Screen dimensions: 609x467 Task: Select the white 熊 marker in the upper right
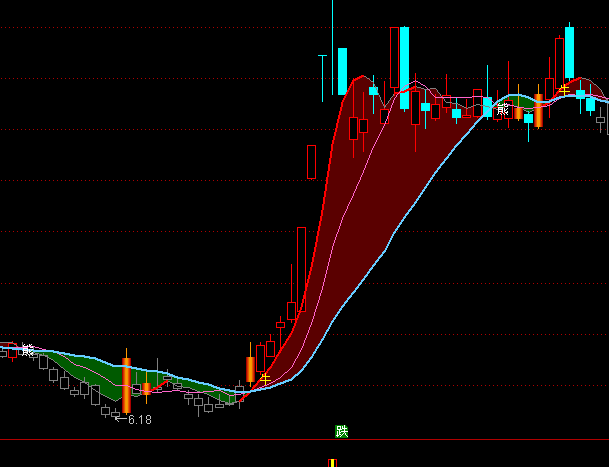click(502, 110)
